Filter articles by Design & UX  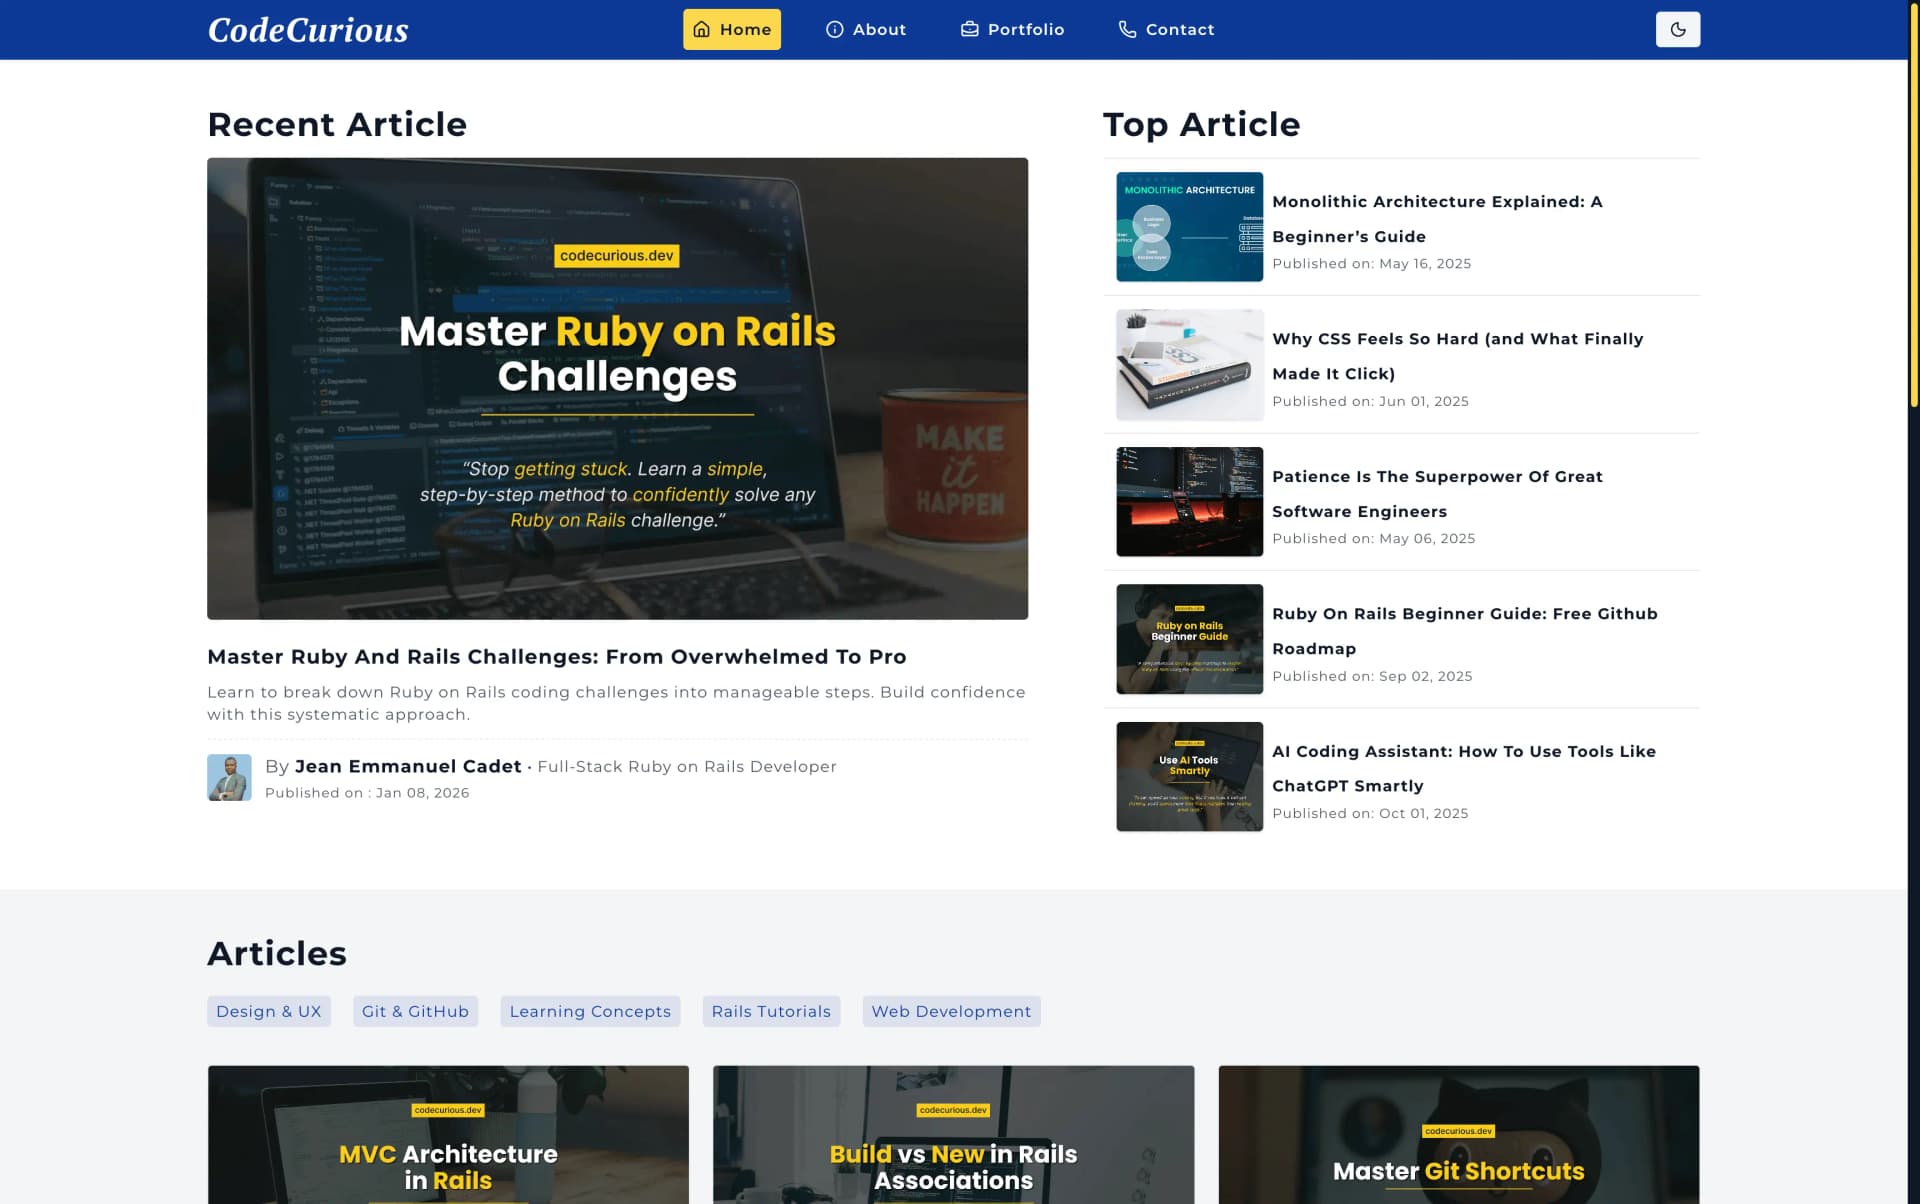coord(268,1011)
